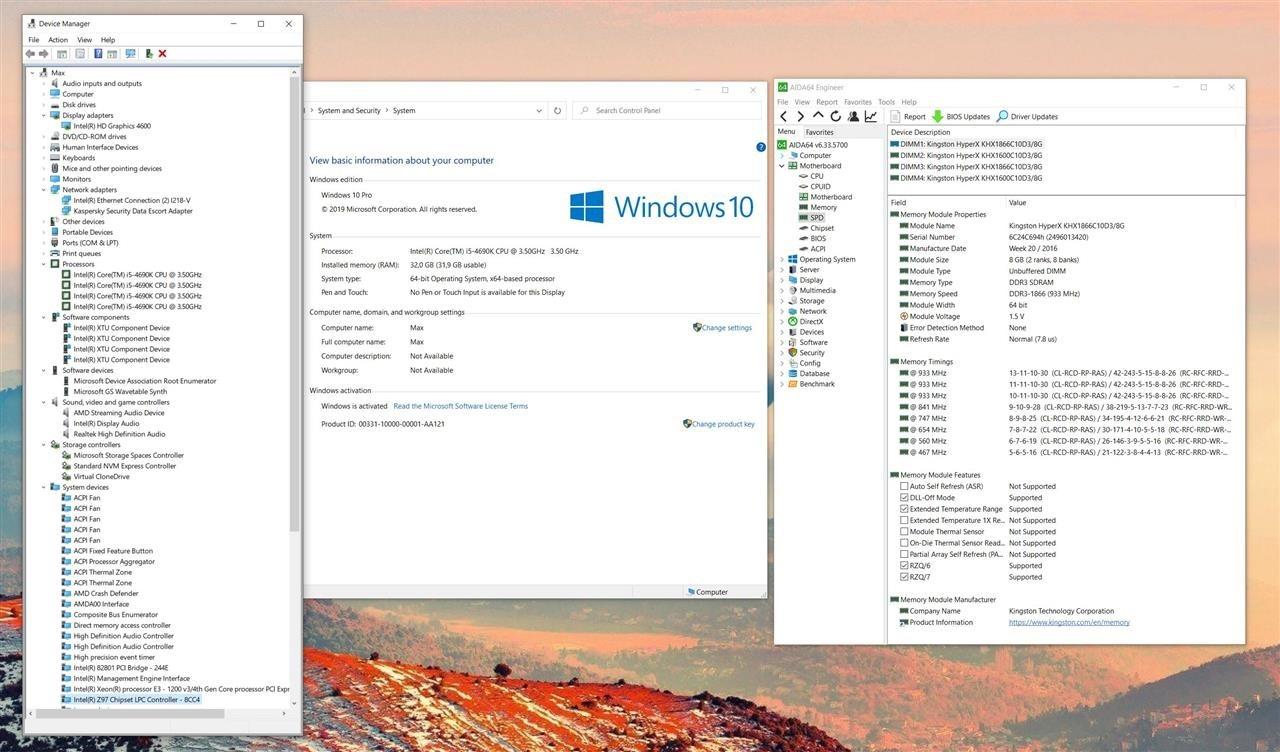The height and width of the screenshot is (752, 1280).
Task: Open the Report menu in AIDA64
Action: pos(826,102)
